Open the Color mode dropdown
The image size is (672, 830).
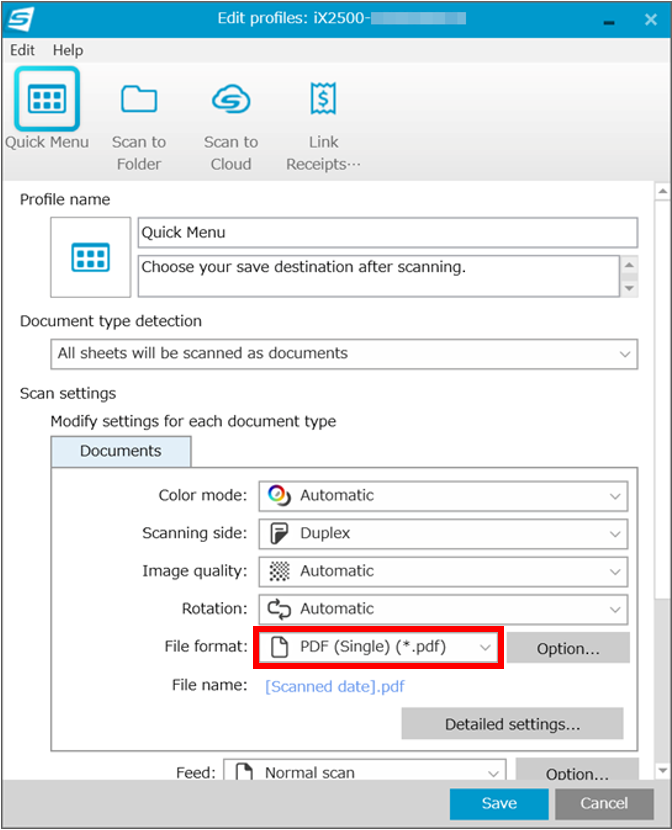point(443,496)
